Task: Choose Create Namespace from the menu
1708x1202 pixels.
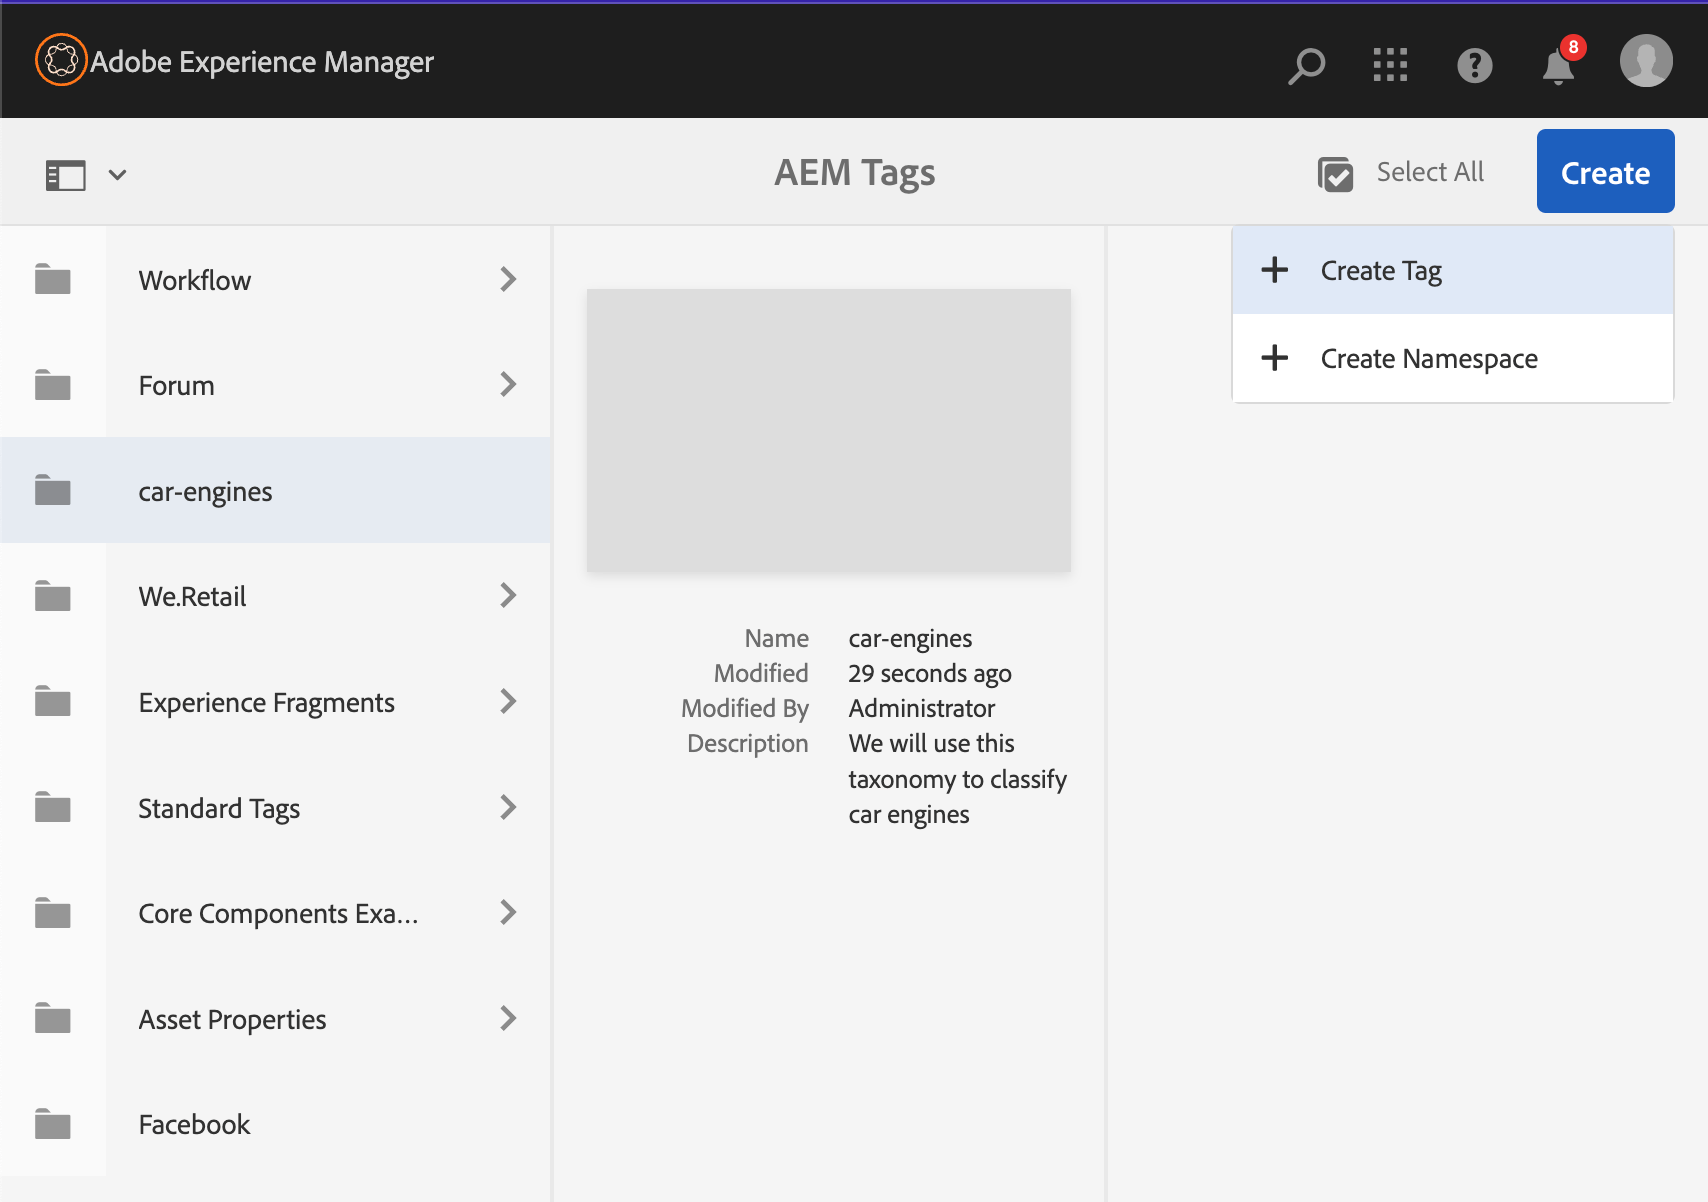Action: pyautogui.click(x=1453, y=358)
